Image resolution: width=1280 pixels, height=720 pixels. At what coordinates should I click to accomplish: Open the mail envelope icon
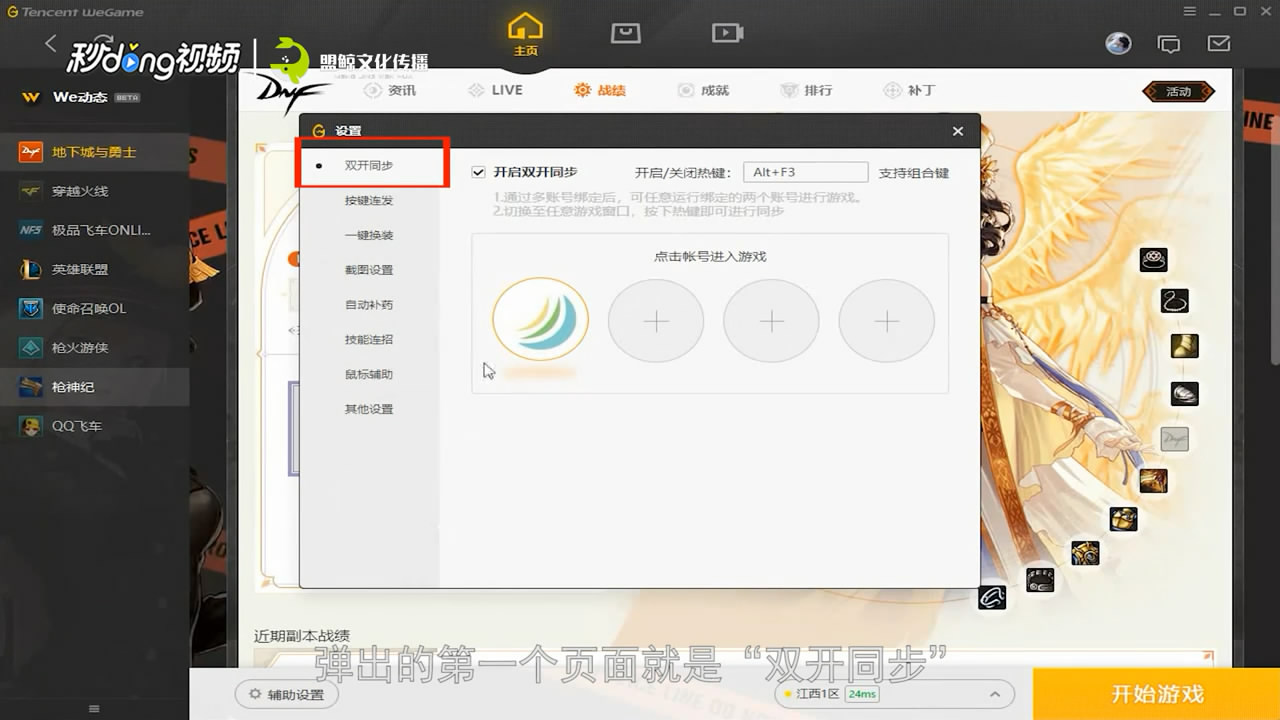[x=1219, y=44]
